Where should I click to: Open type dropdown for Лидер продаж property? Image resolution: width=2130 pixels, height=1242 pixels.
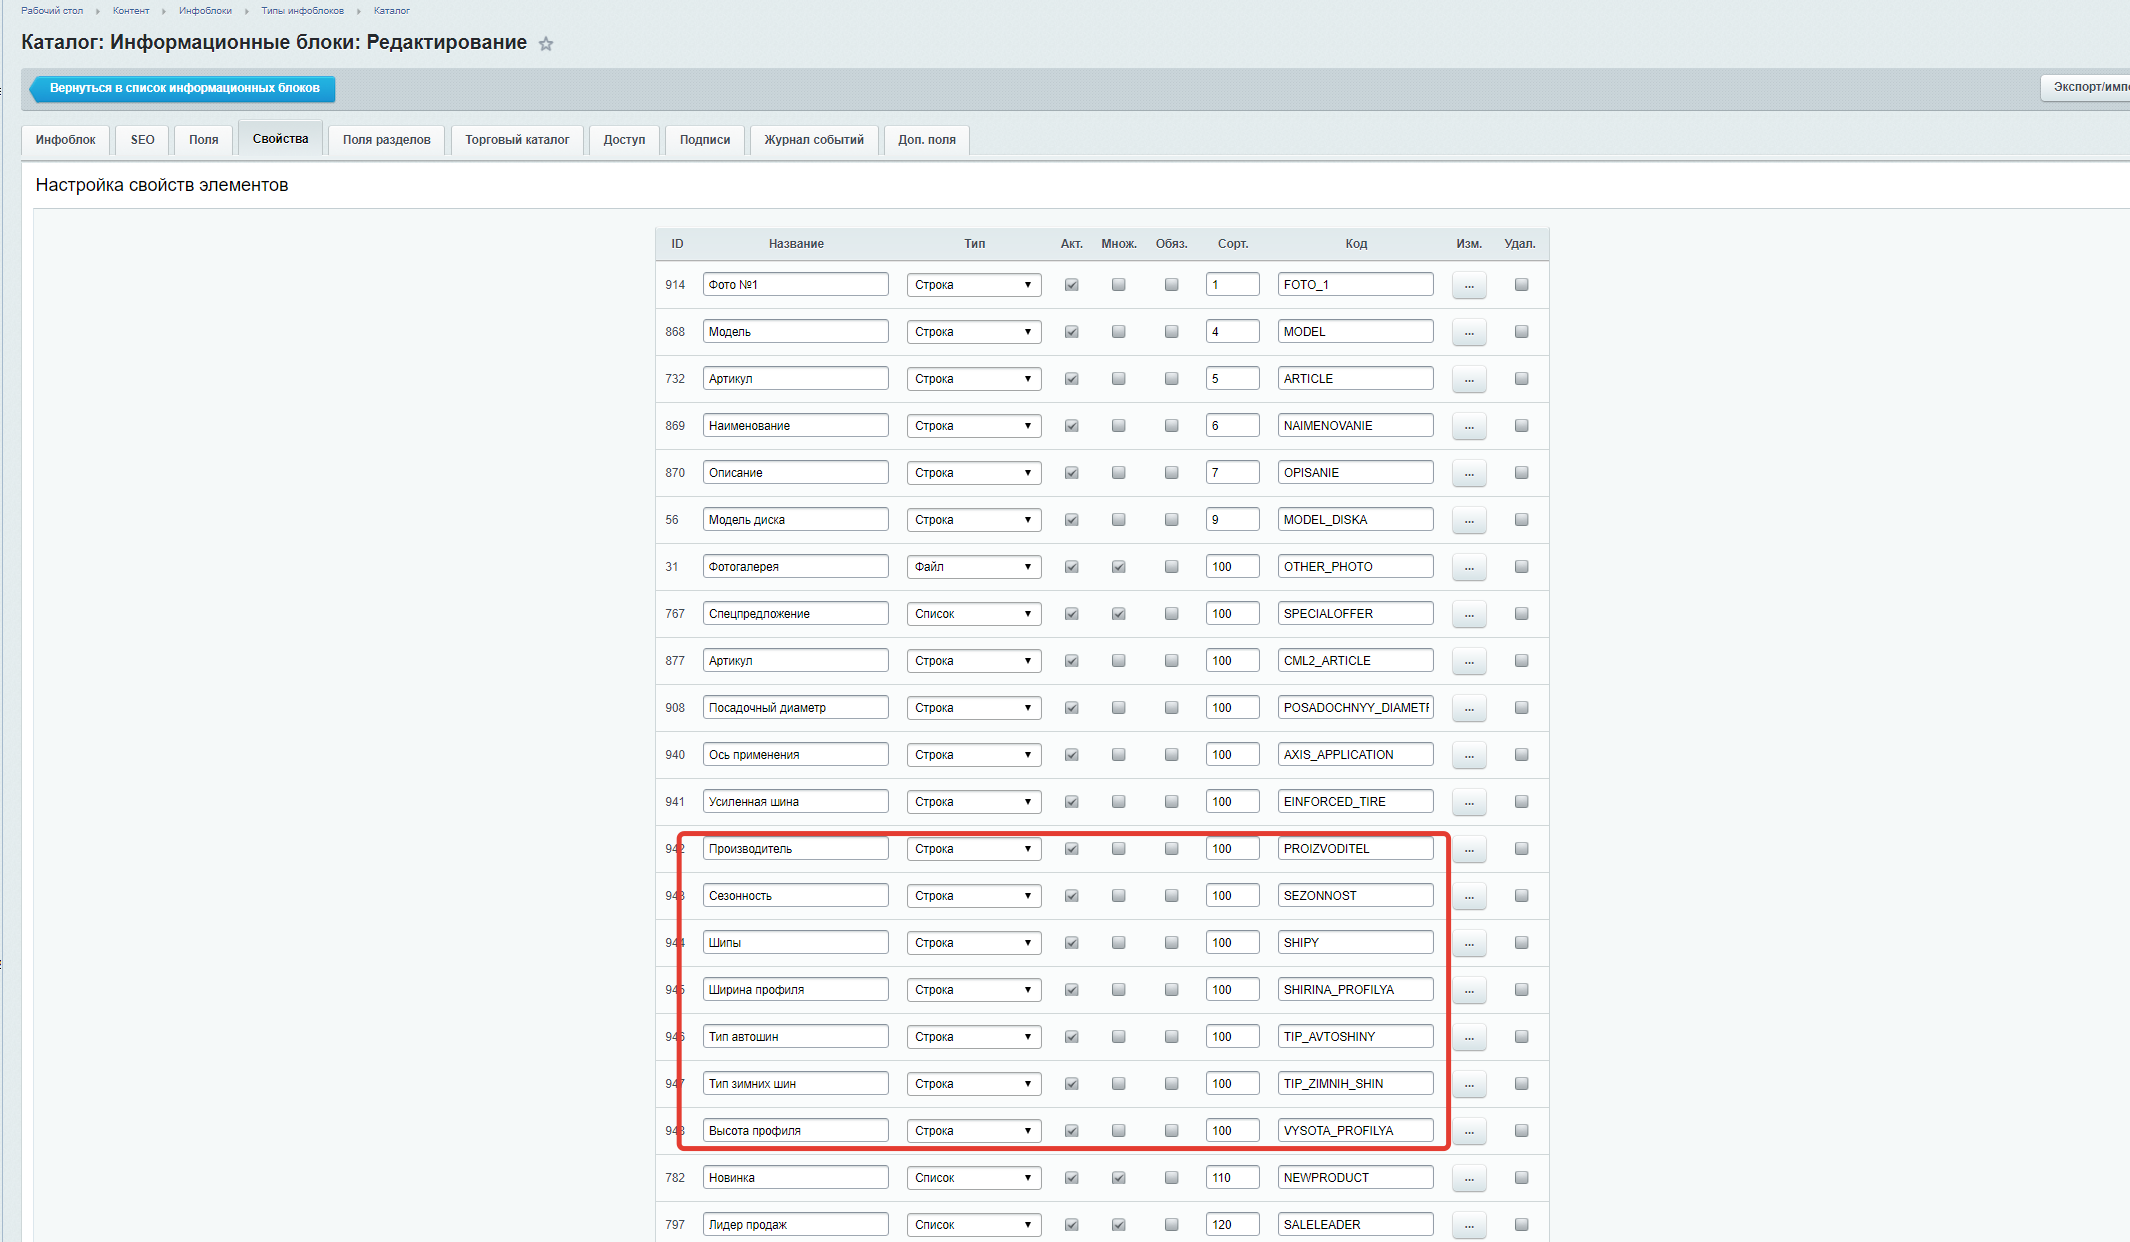(x=974, y=1225)
